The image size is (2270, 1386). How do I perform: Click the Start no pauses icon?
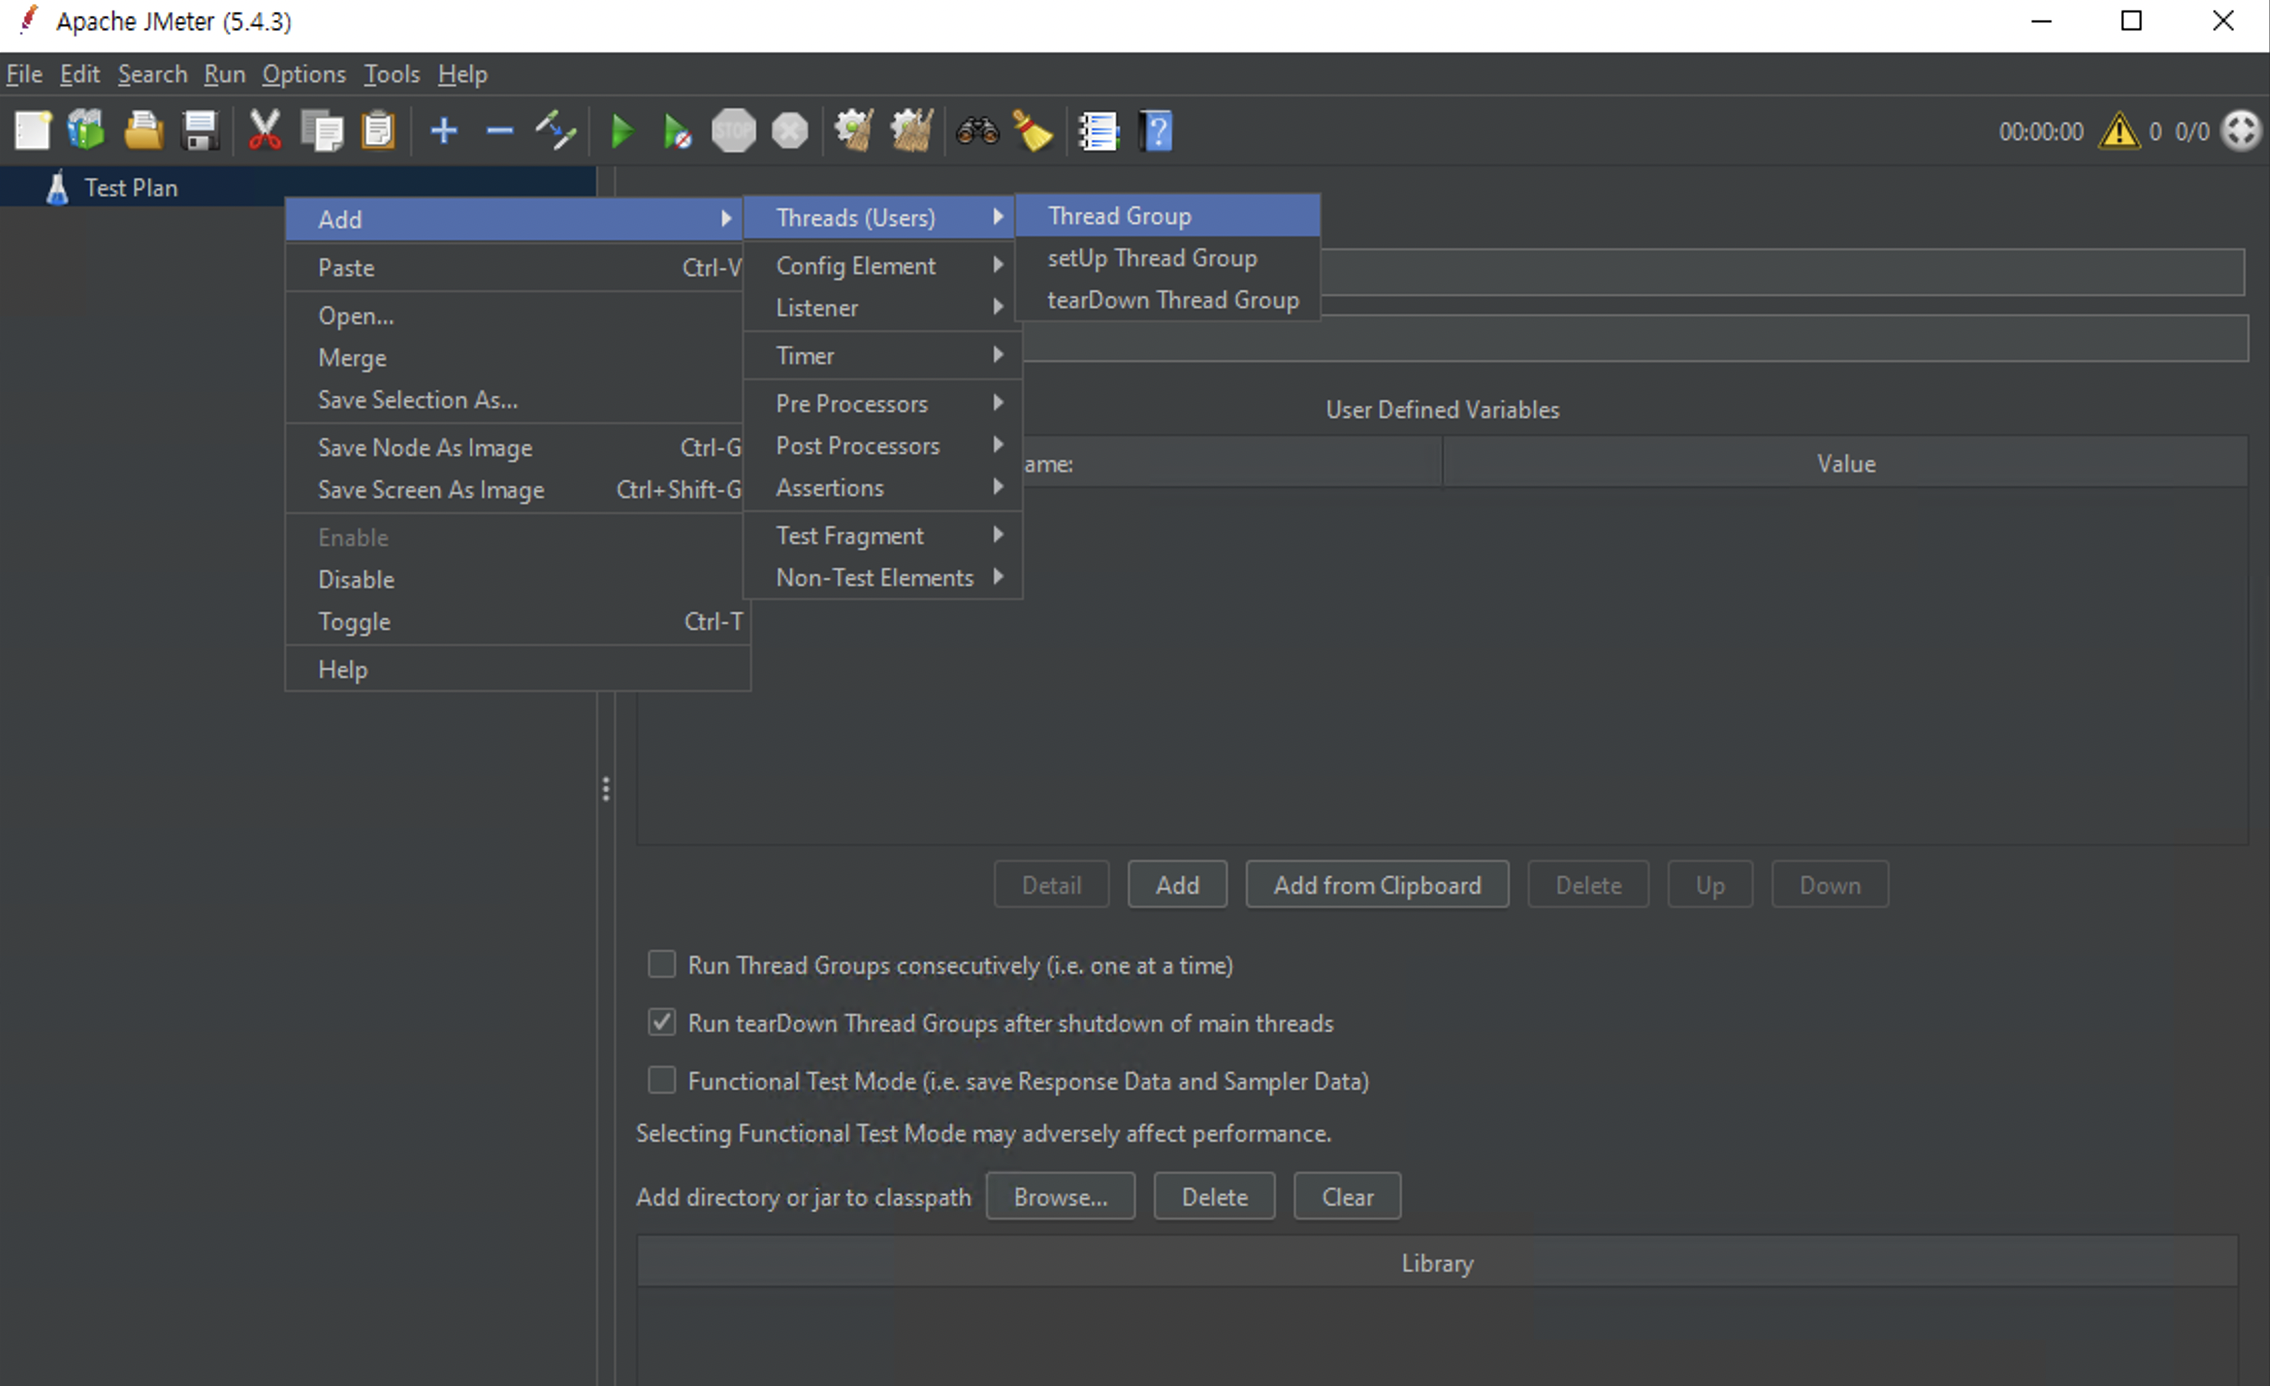tap(677, 131)
